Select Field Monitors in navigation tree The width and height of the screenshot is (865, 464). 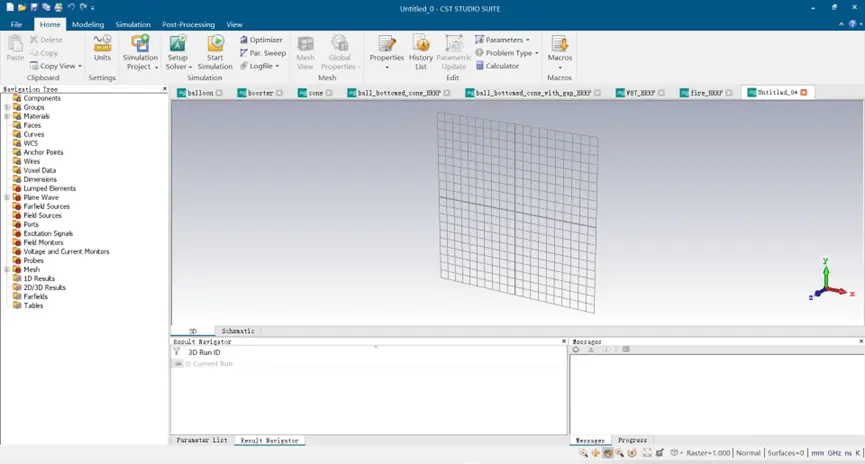(43, 242)
